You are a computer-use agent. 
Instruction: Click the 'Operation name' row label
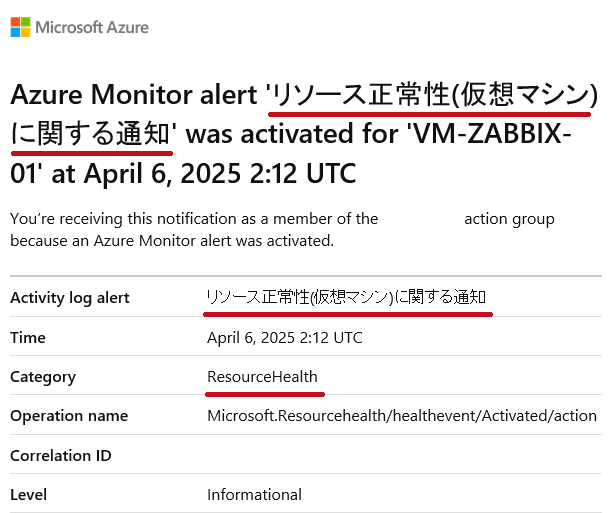69,416
